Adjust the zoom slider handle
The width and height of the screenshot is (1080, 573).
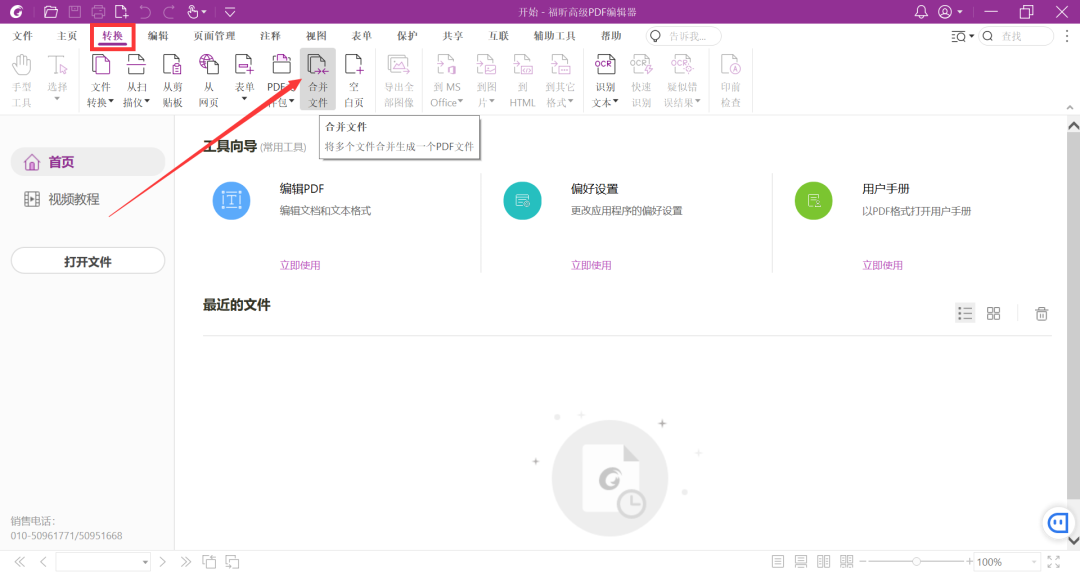tap(916, 562)
